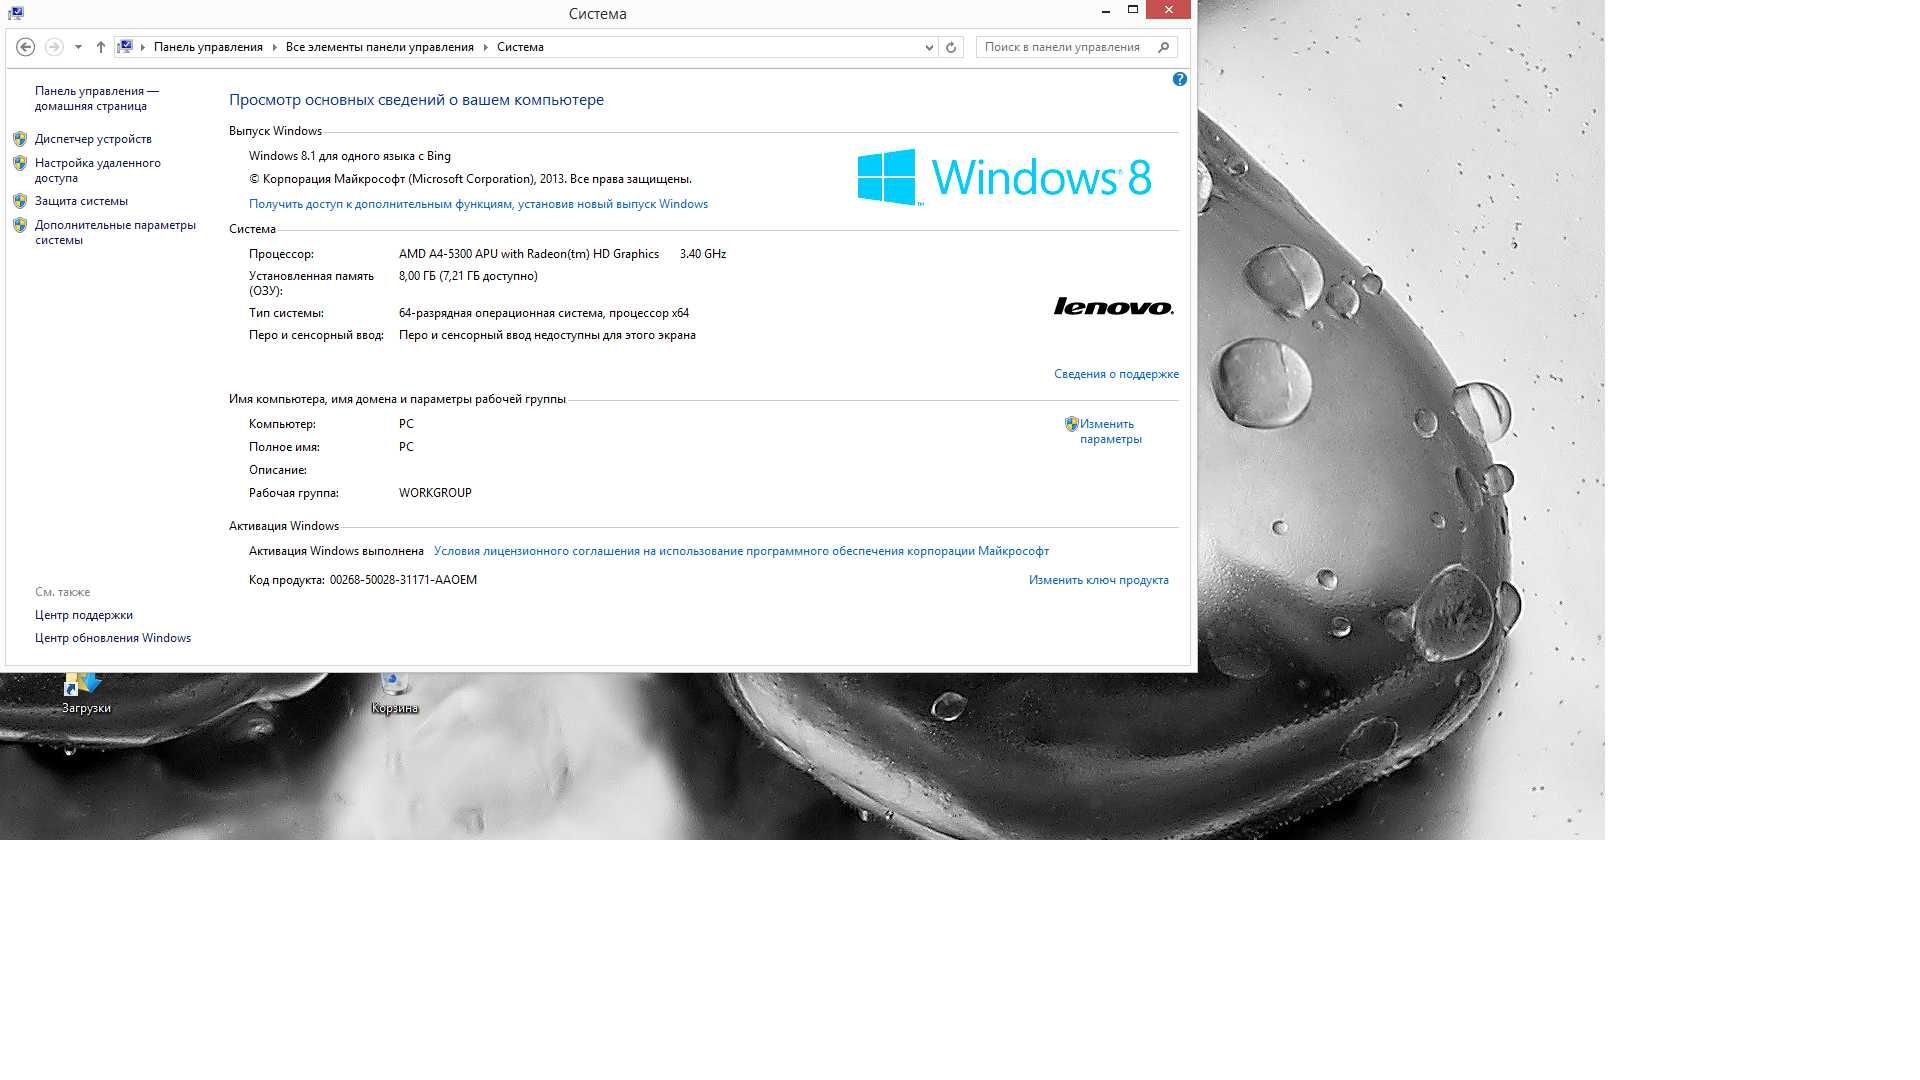
Task: Expand chevron before 'Система' breadcrumb
Action: coord(486,47)
